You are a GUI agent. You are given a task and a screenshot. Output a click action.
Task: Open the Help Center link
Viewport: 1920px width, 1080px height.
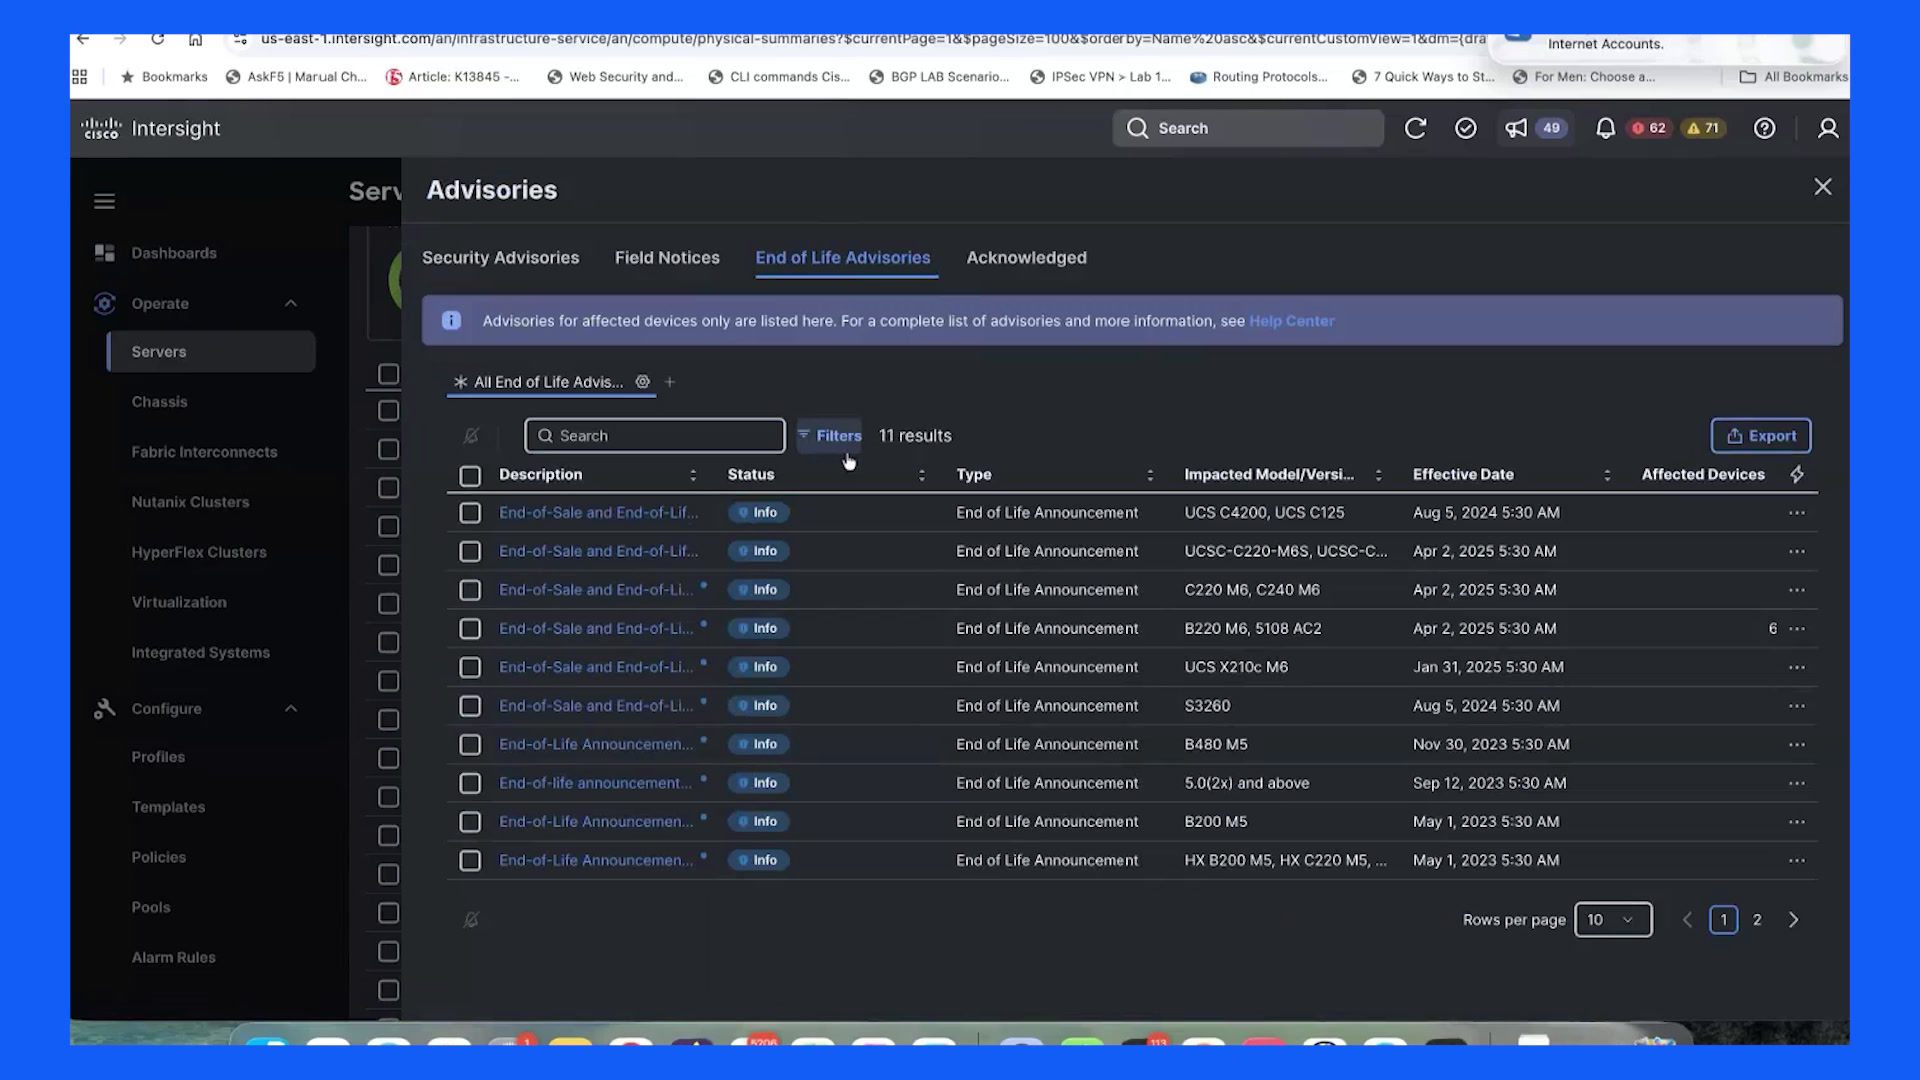tap(1291, 321)
